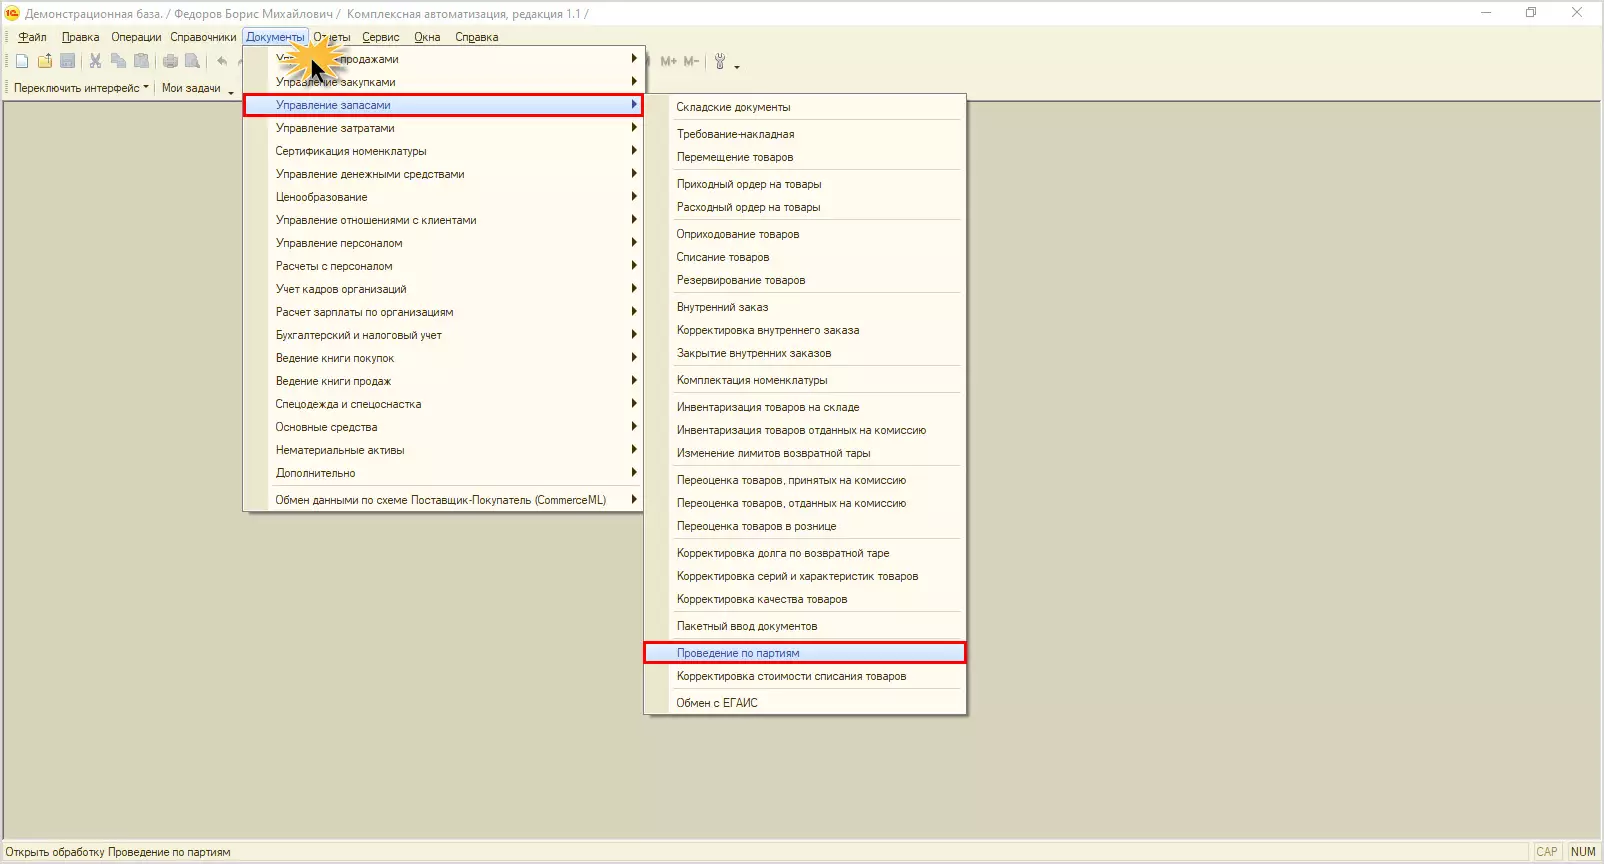The image size is (1604, 864).
Task: Open the Файл menu
Action: click(32, 37)
